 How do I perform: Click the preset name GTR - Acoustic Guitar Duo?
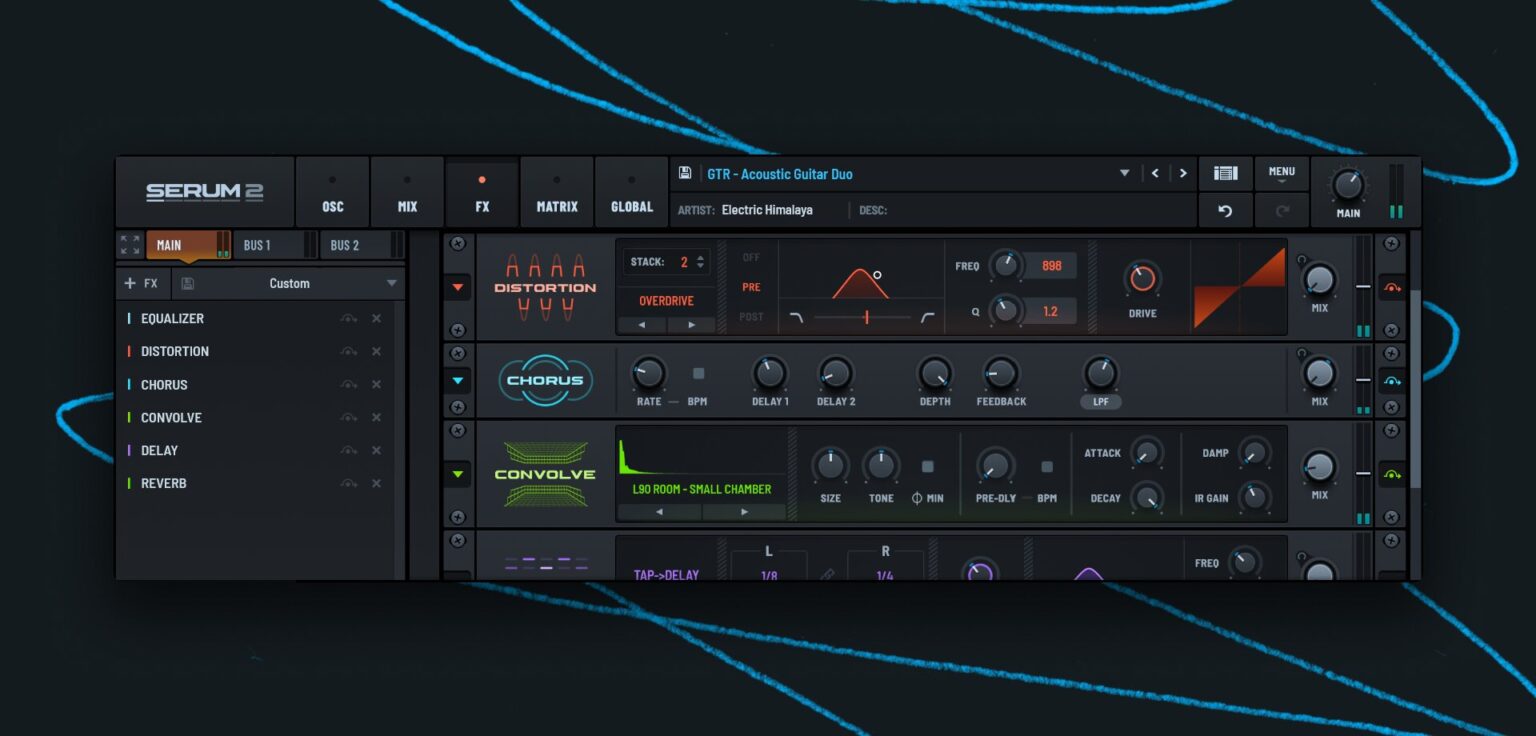(x=780, y=173)
